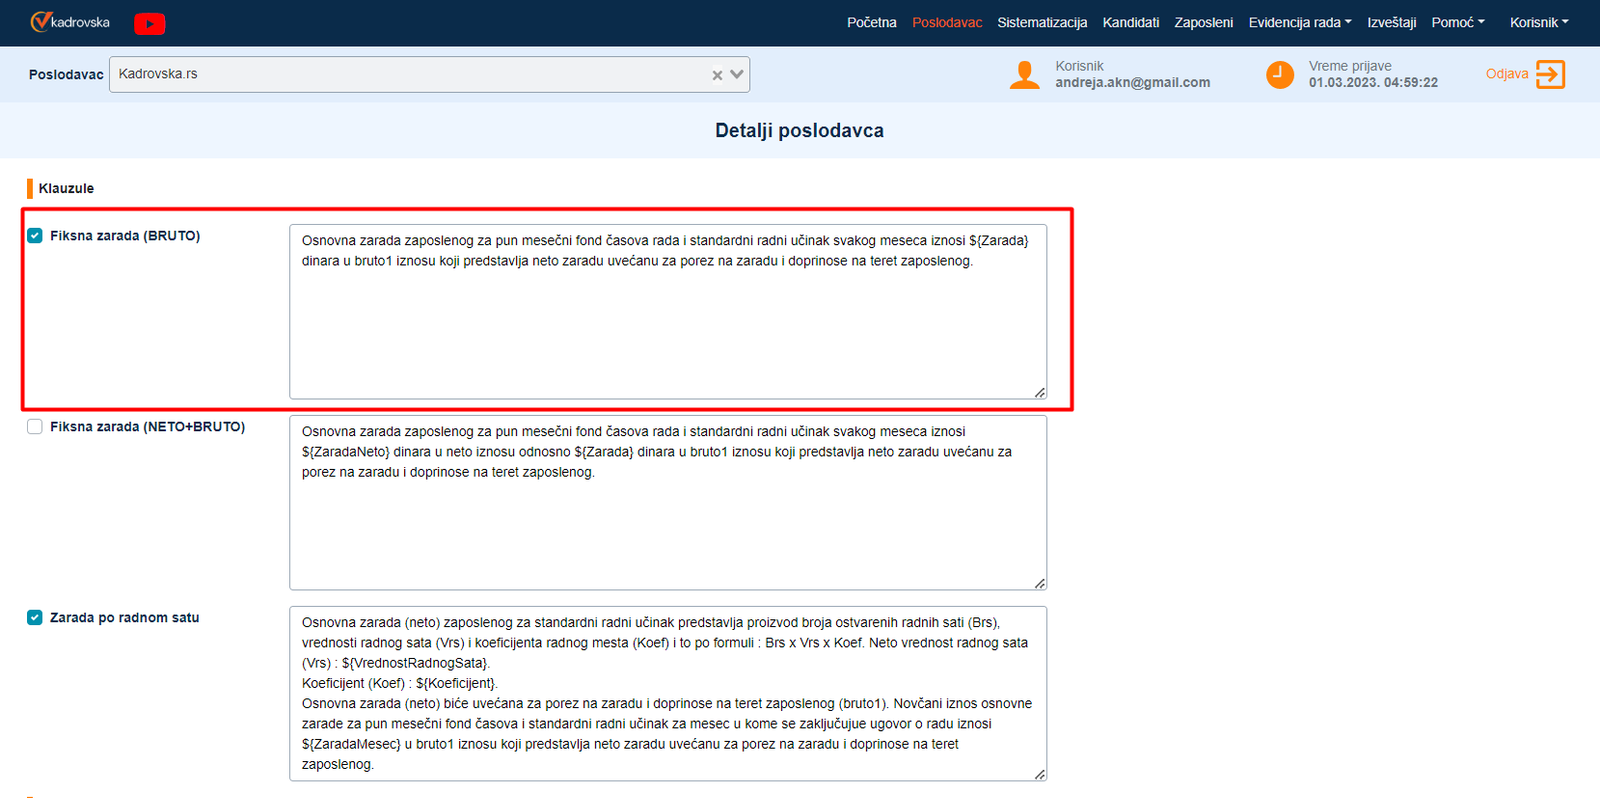Click the Odjava link text
Screen dimensions: 1600x798
[1506, 74]
